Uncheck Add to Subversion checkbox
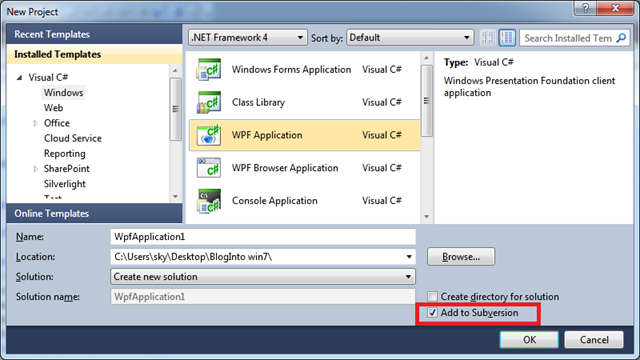 coord(432,313)
